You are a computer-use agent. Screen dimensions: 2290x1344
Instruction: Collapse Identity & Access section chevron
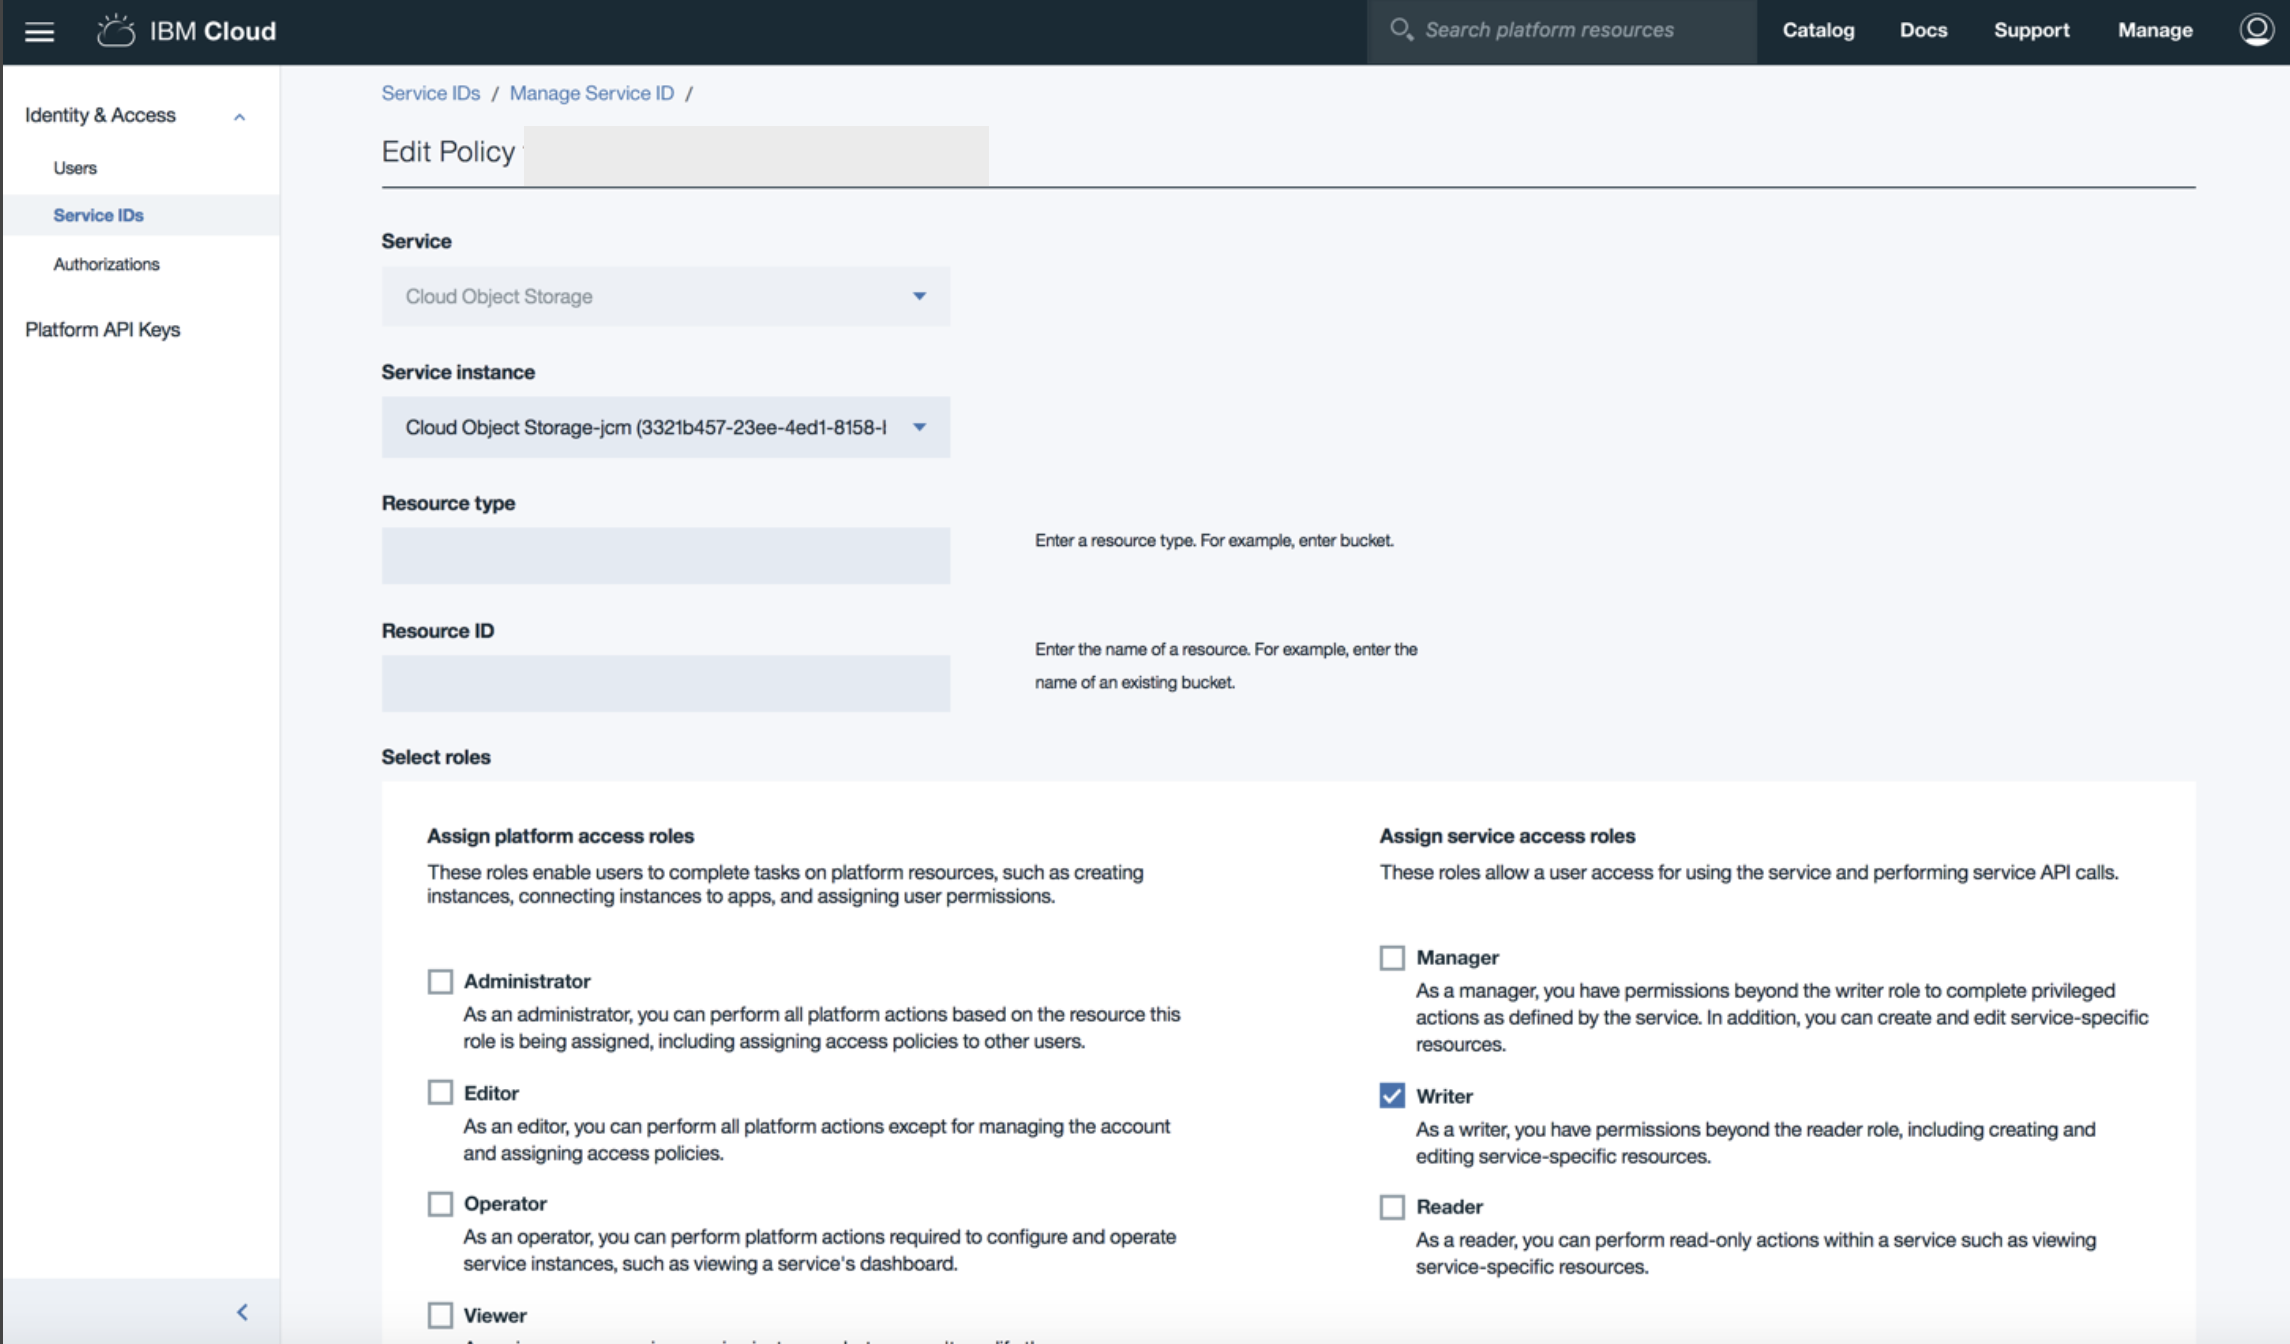tap(240, 117)
